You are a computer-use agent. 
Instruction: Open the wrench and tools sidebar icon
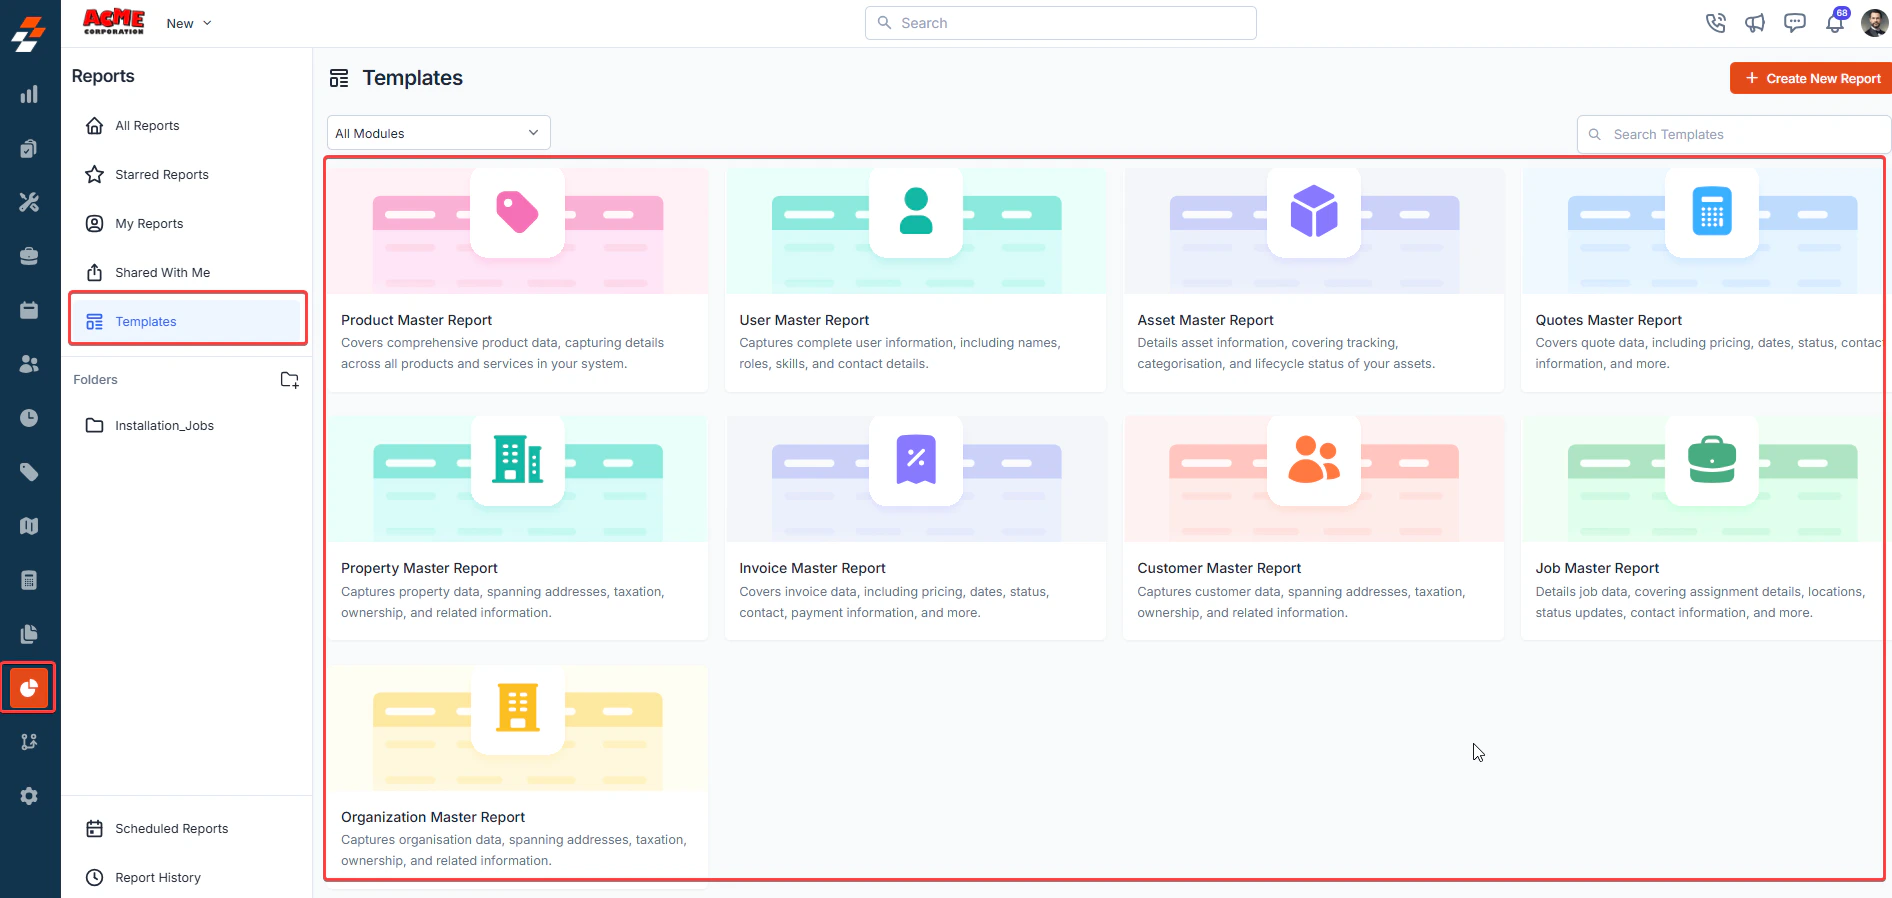pyautogui.click(x=29, y=202)
